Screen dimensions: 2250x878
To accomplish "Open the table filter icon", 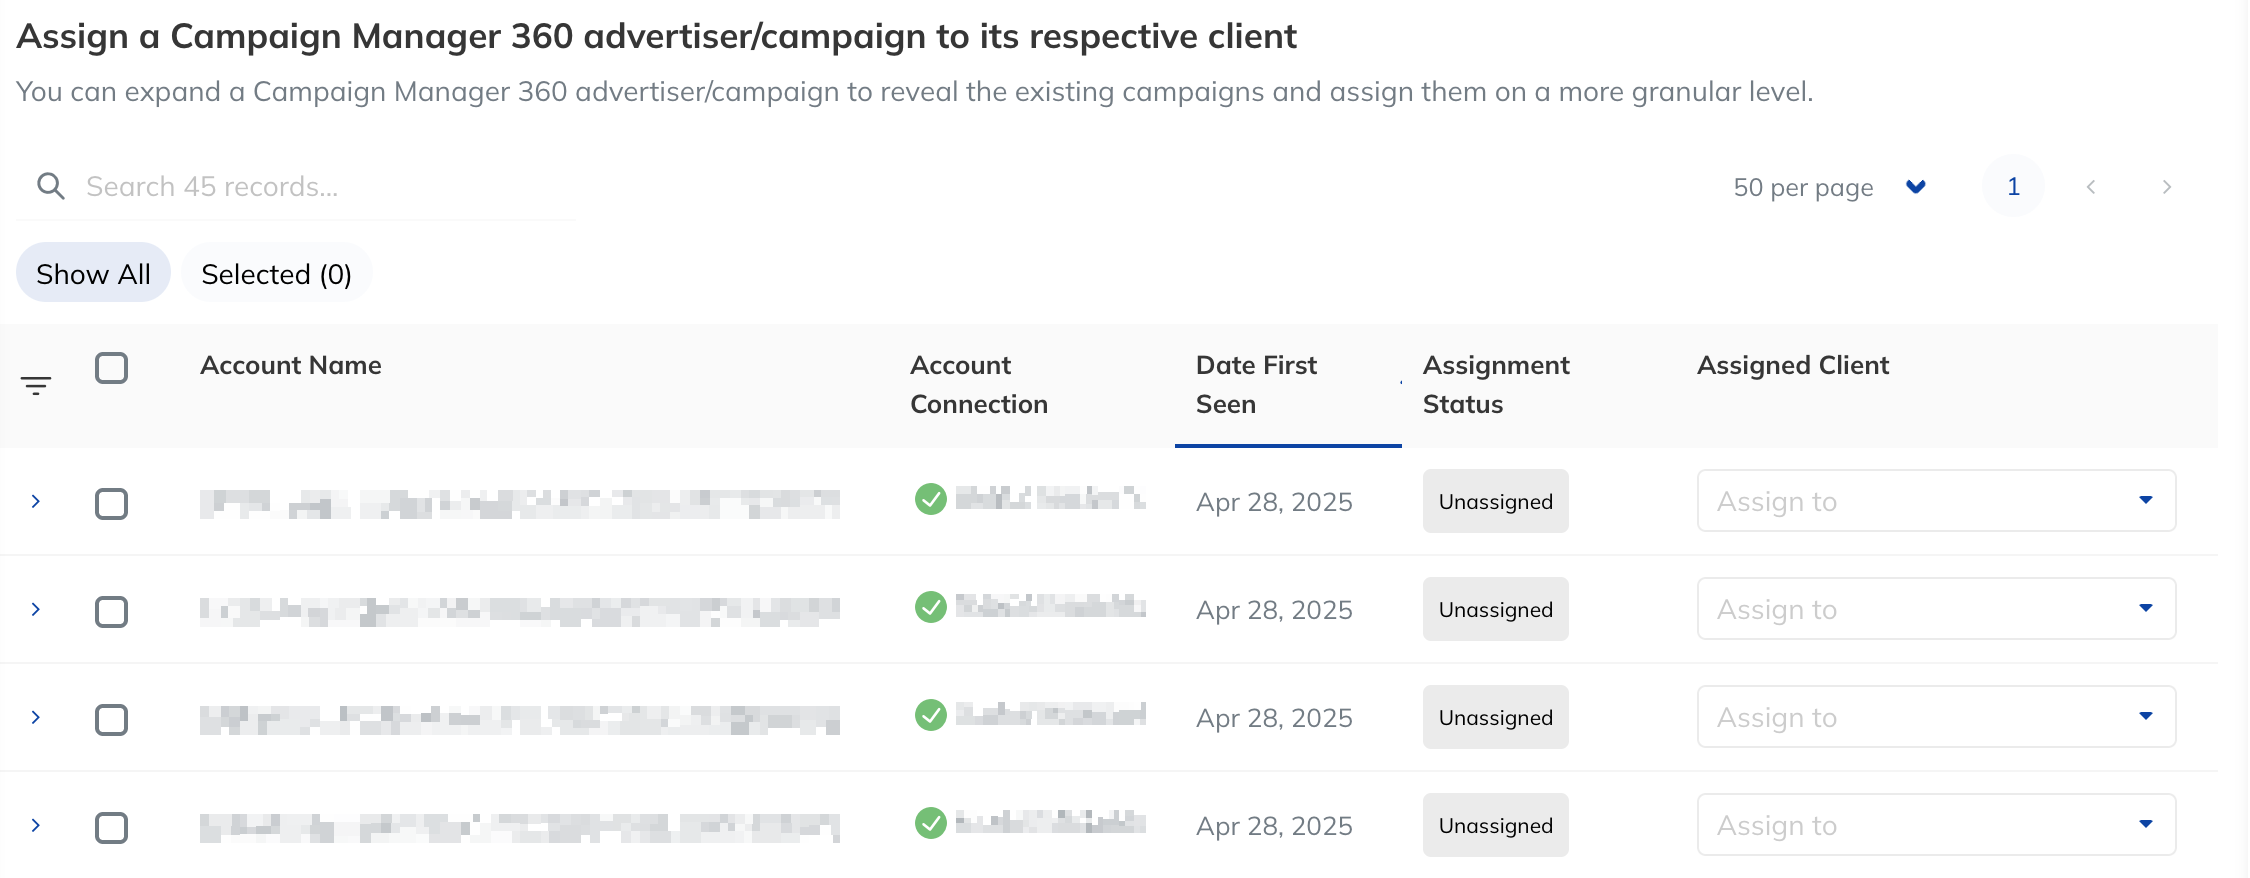I will click(x=36, y=385).
